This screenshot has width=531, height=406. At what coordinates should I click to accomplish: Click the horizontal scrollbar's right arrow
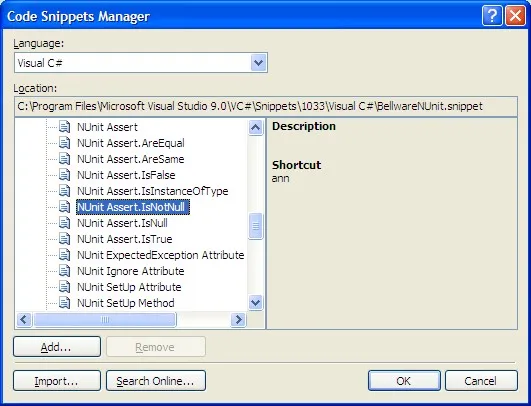pyautogui.click(x=238, y=319)
